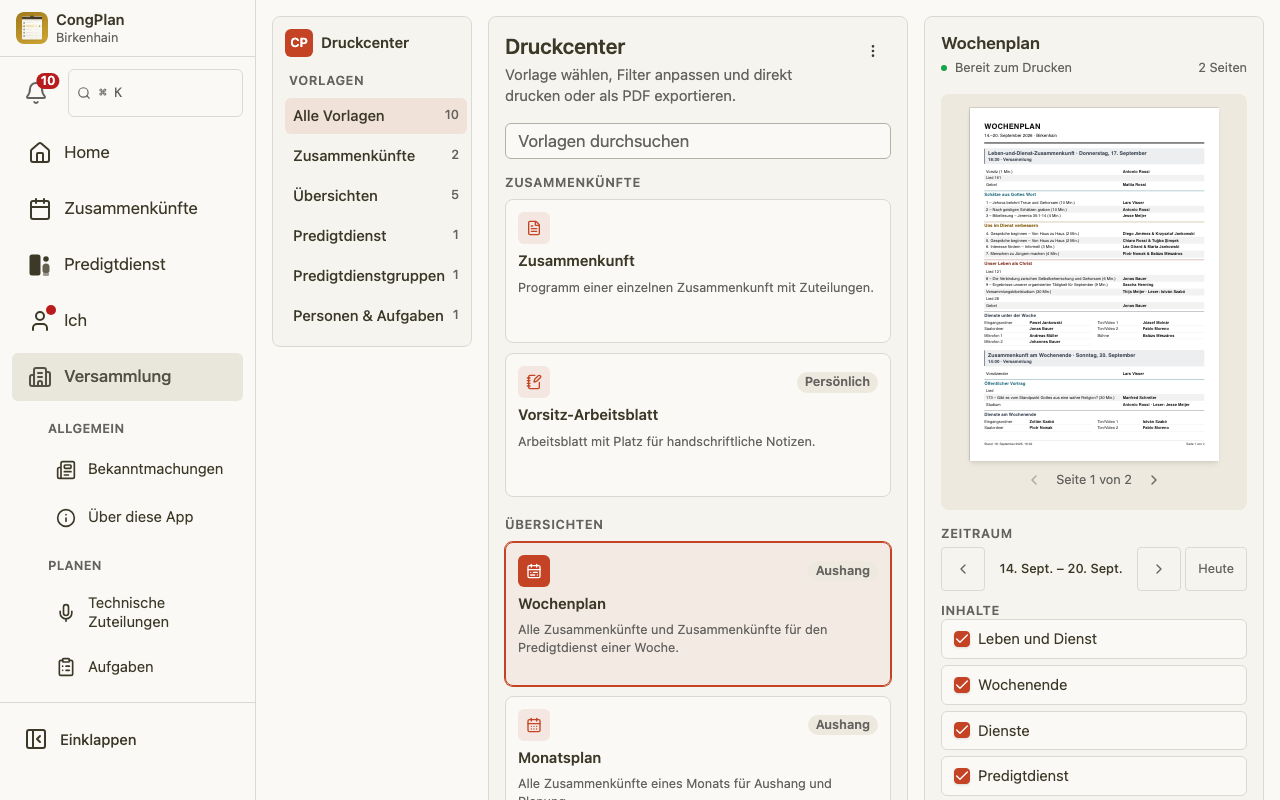Image resolution: width=1280 pixels, height=800 pixels.
Task: Click the 'Bereit zum Drucken' status text
Action: click(x=1013, y=68)
